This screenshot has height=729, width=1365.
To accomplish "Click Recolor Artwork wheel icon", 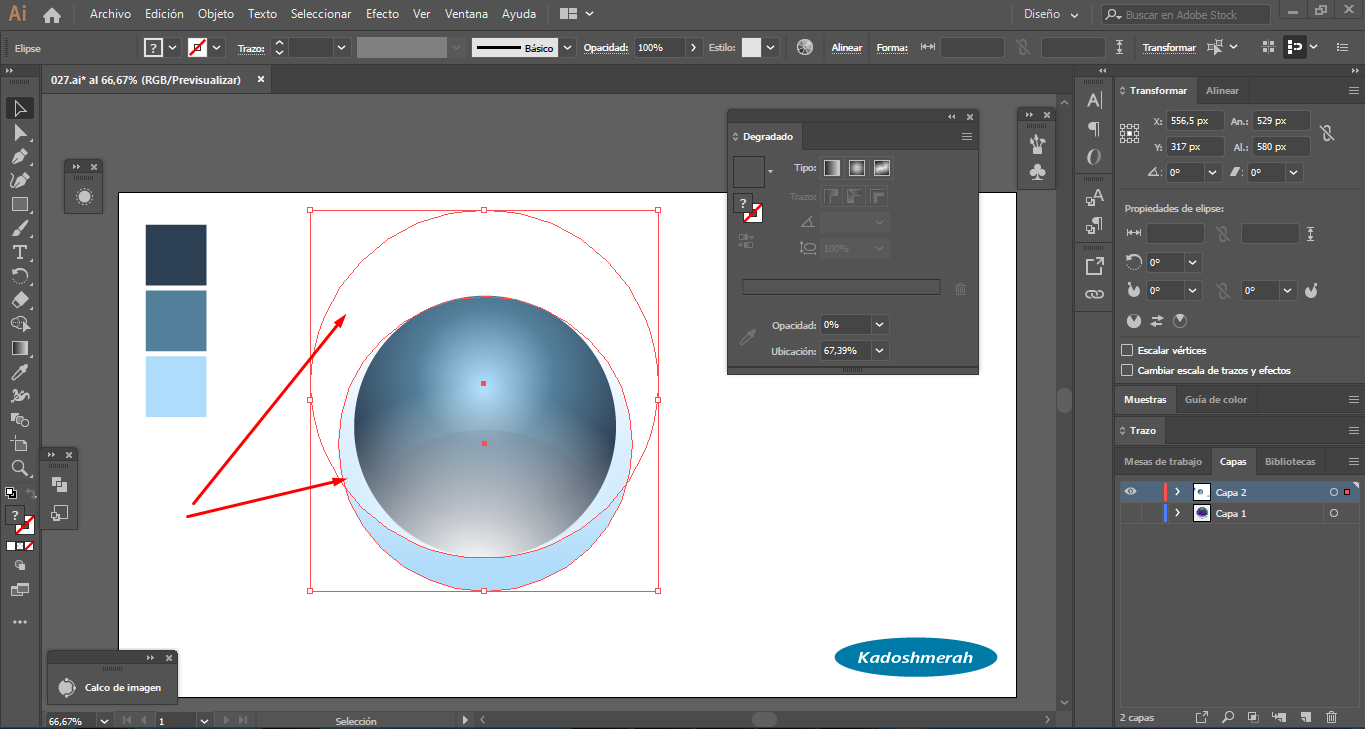I will [805, 47].
